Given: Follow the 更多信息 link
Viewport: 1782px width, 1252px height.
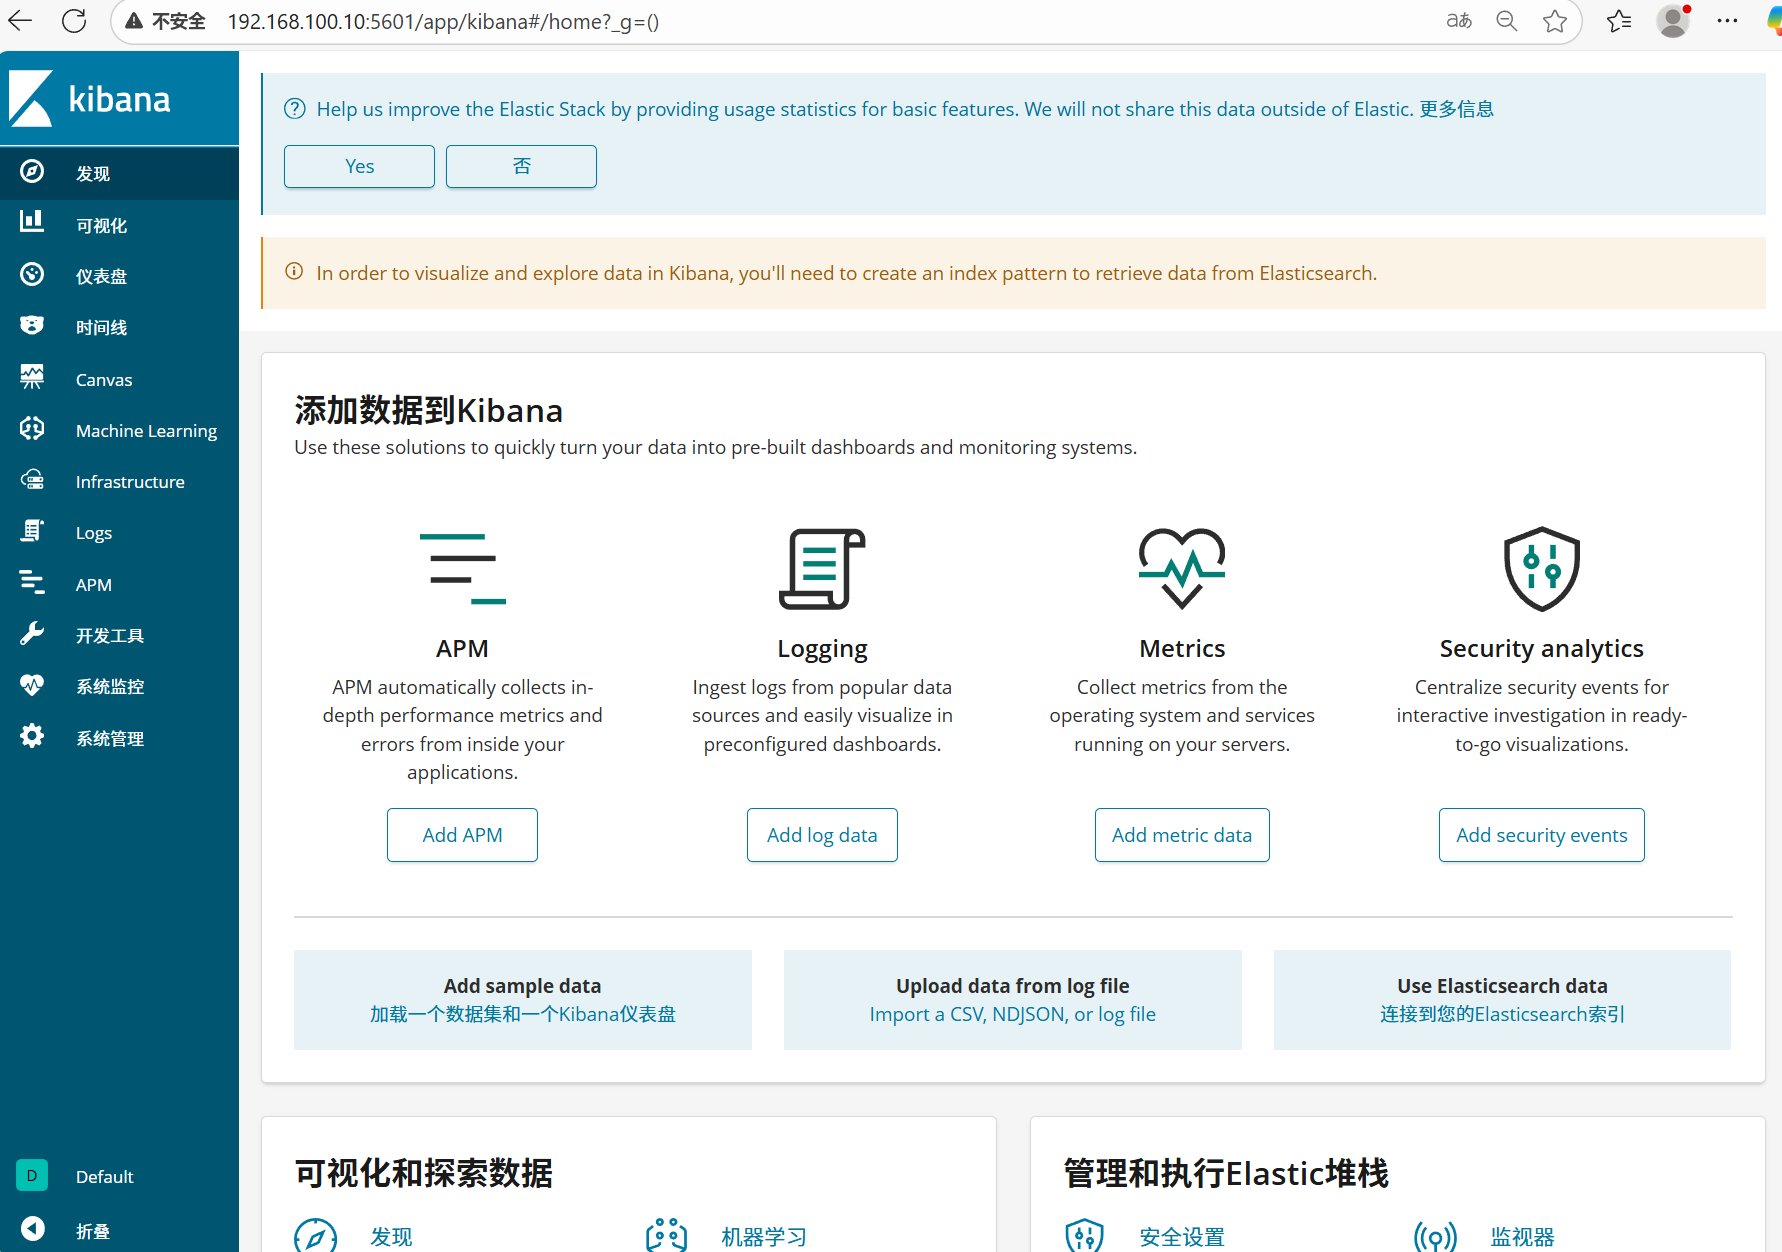Looking at the screenshot, I should (1456, 109).
